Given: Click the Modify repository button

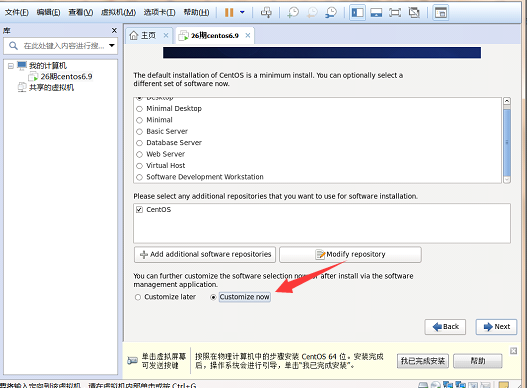Looking at the screenshot, I should 350,255.
